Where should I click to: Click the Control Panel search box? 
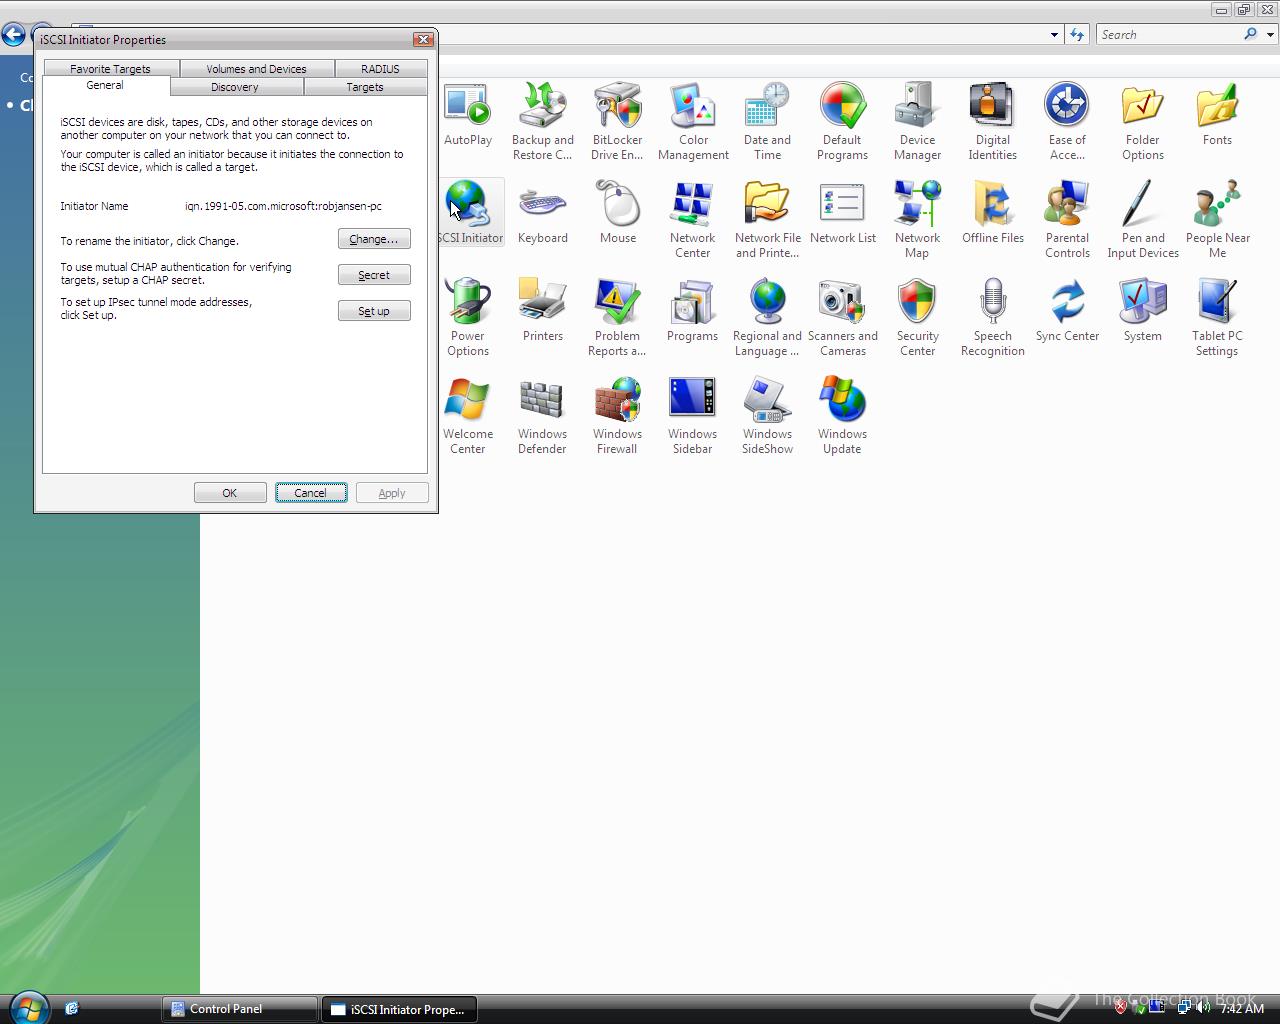1170,35
